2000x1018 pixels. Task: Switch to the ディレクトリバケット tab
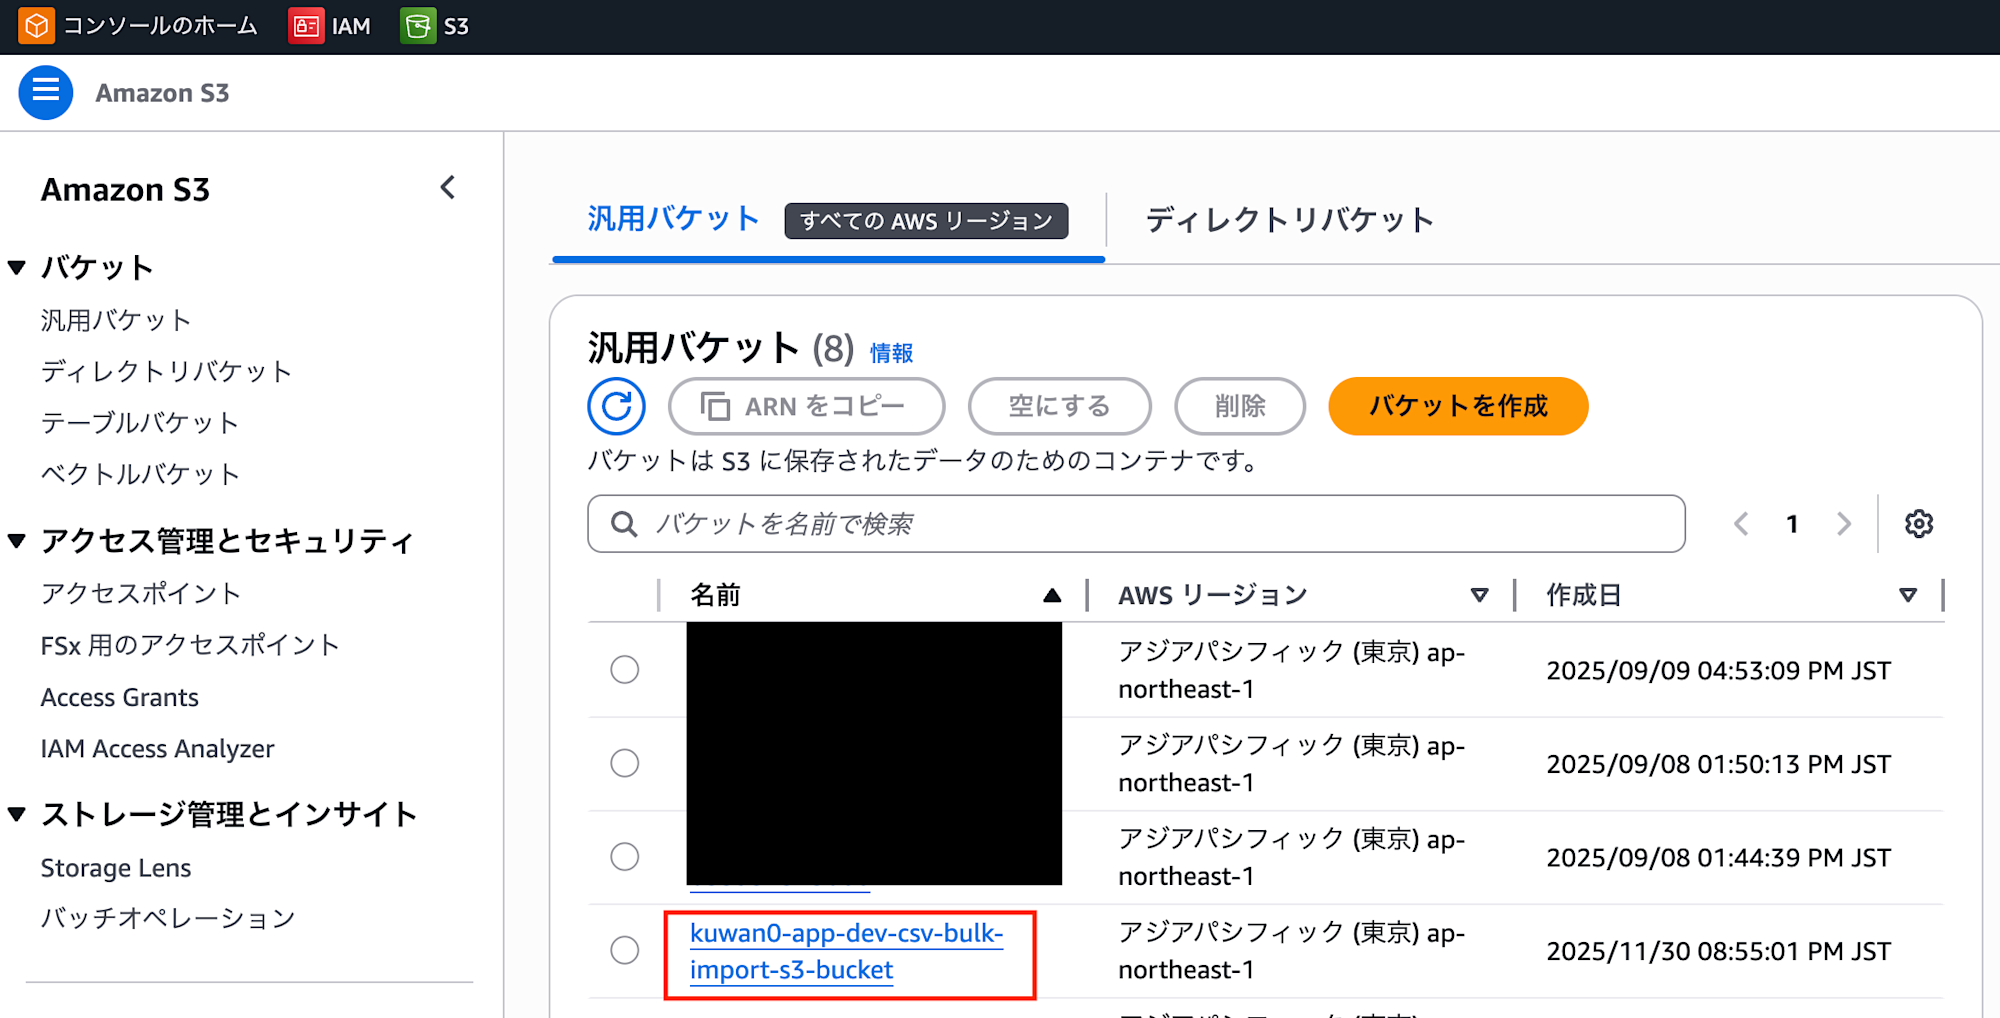point(1289,220)
